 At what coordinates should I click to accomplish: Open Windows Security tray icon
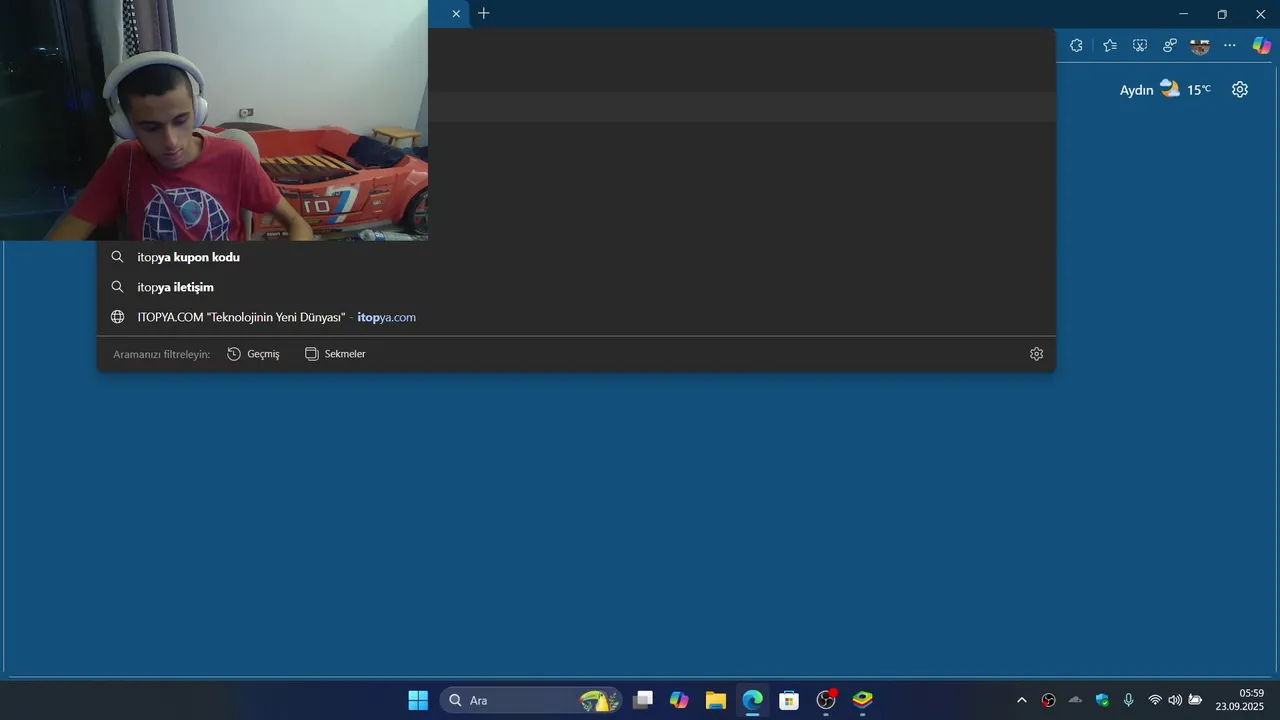click(1102, 700)
